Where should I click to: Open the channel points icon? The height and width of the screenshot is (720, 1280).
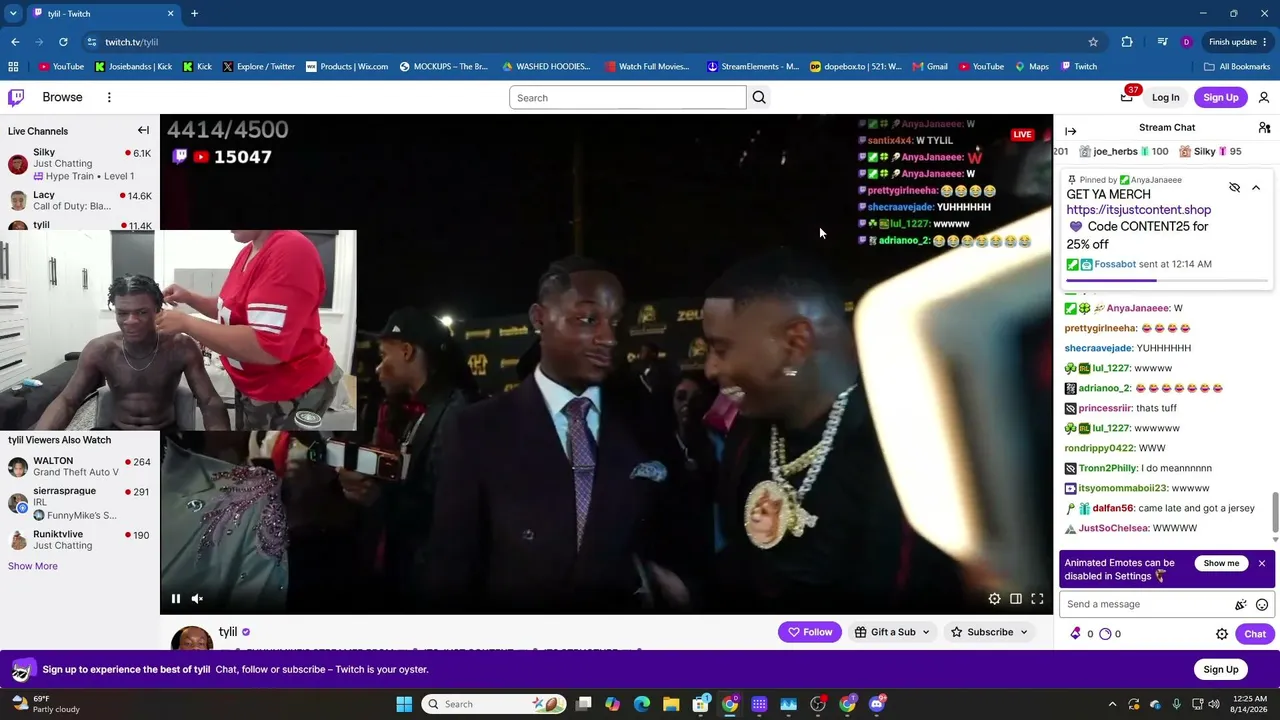(1105, 633)
